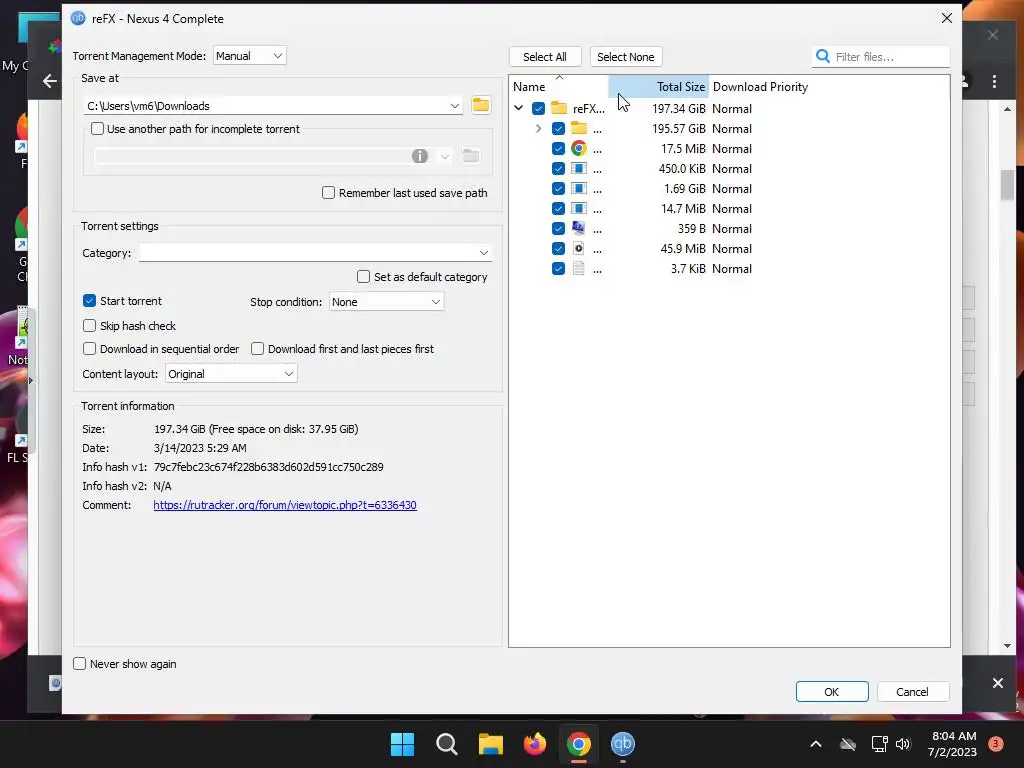Open Torrent Management Mode dropdown
The height and width of the screenshot is (768, 1024).
[249, 56]
